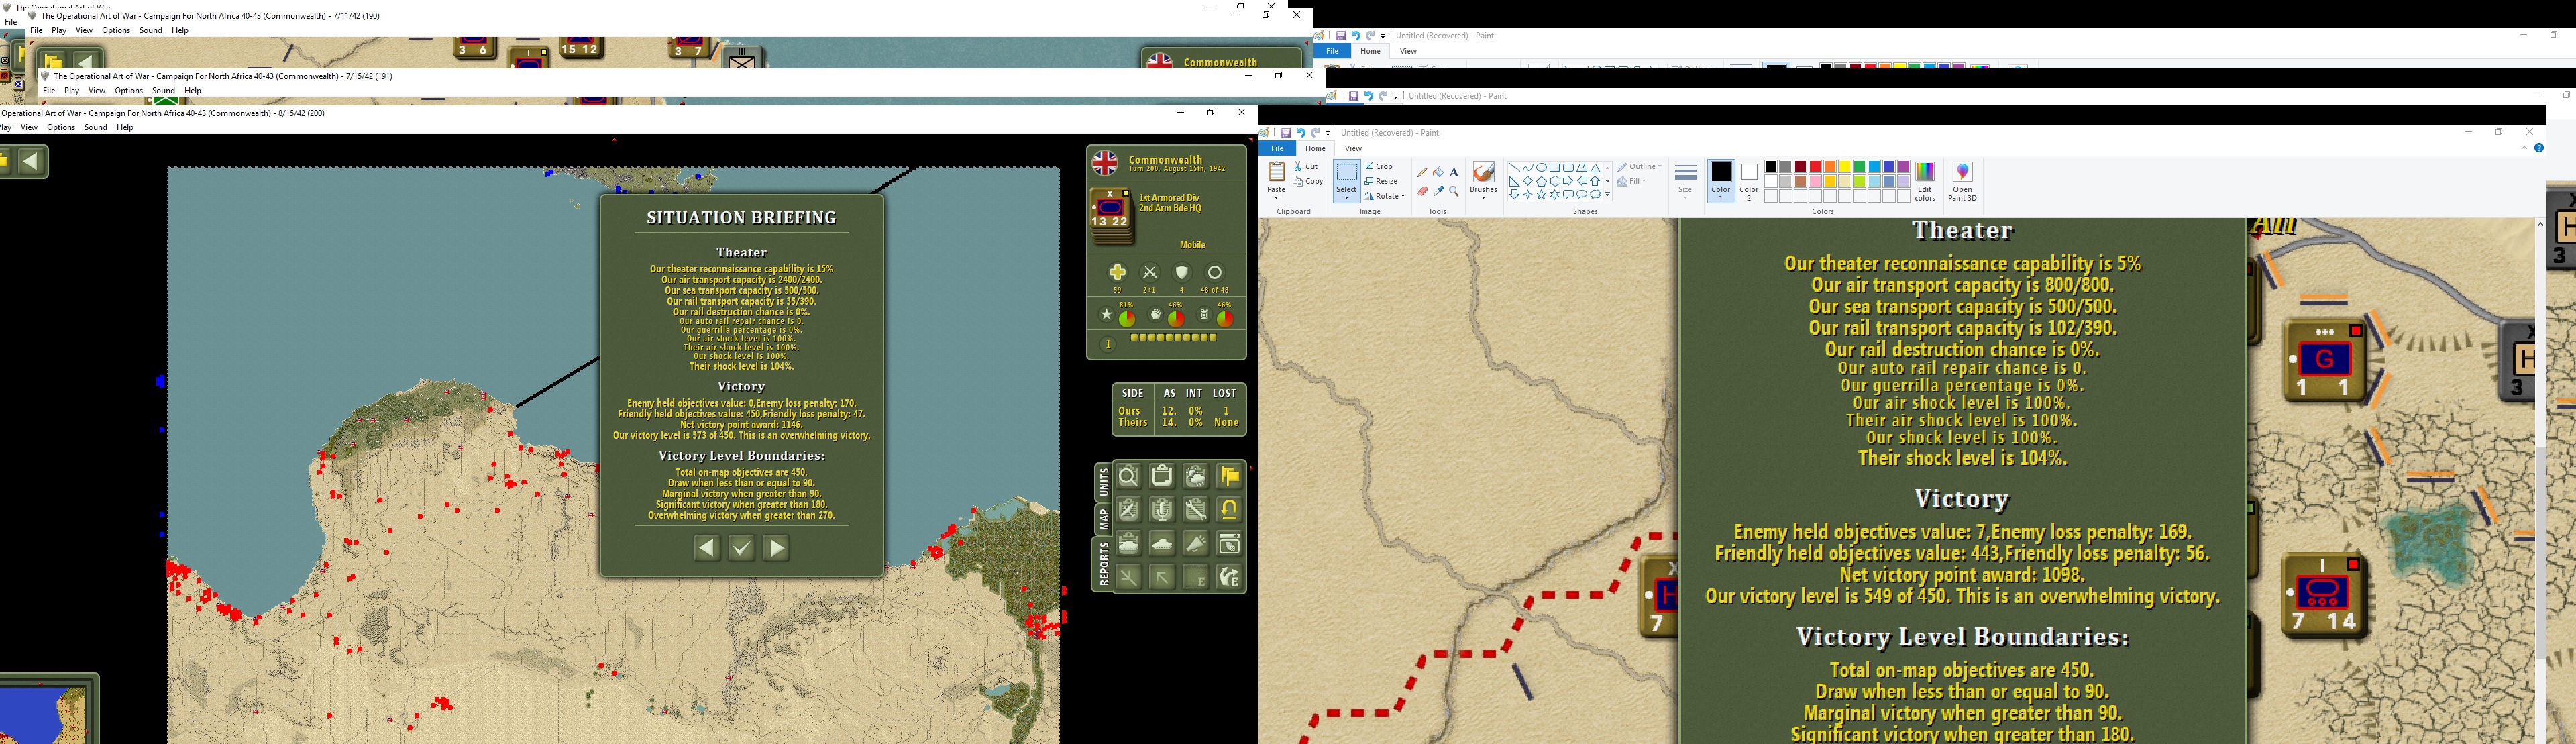
Task: Click the tank icon in game reports grid
Action: [1162, 543]
